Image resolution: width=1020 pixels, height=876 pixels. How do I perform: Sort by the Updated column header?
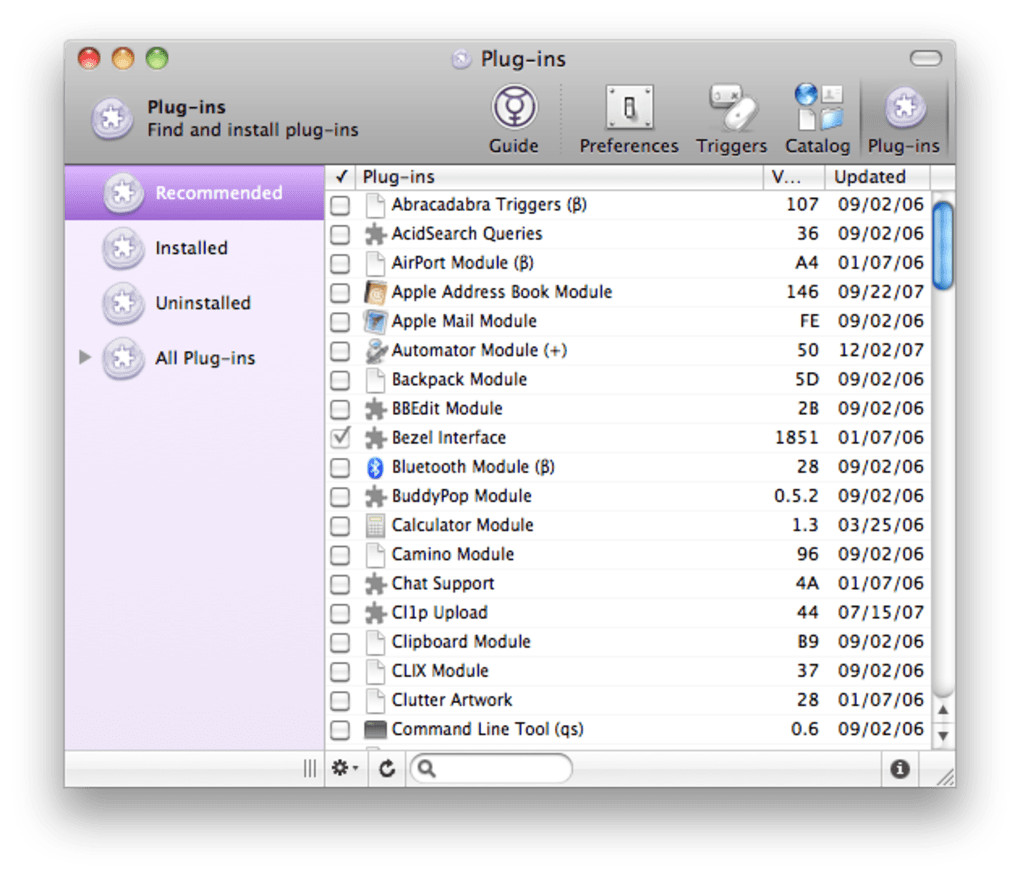coord(878,177)
